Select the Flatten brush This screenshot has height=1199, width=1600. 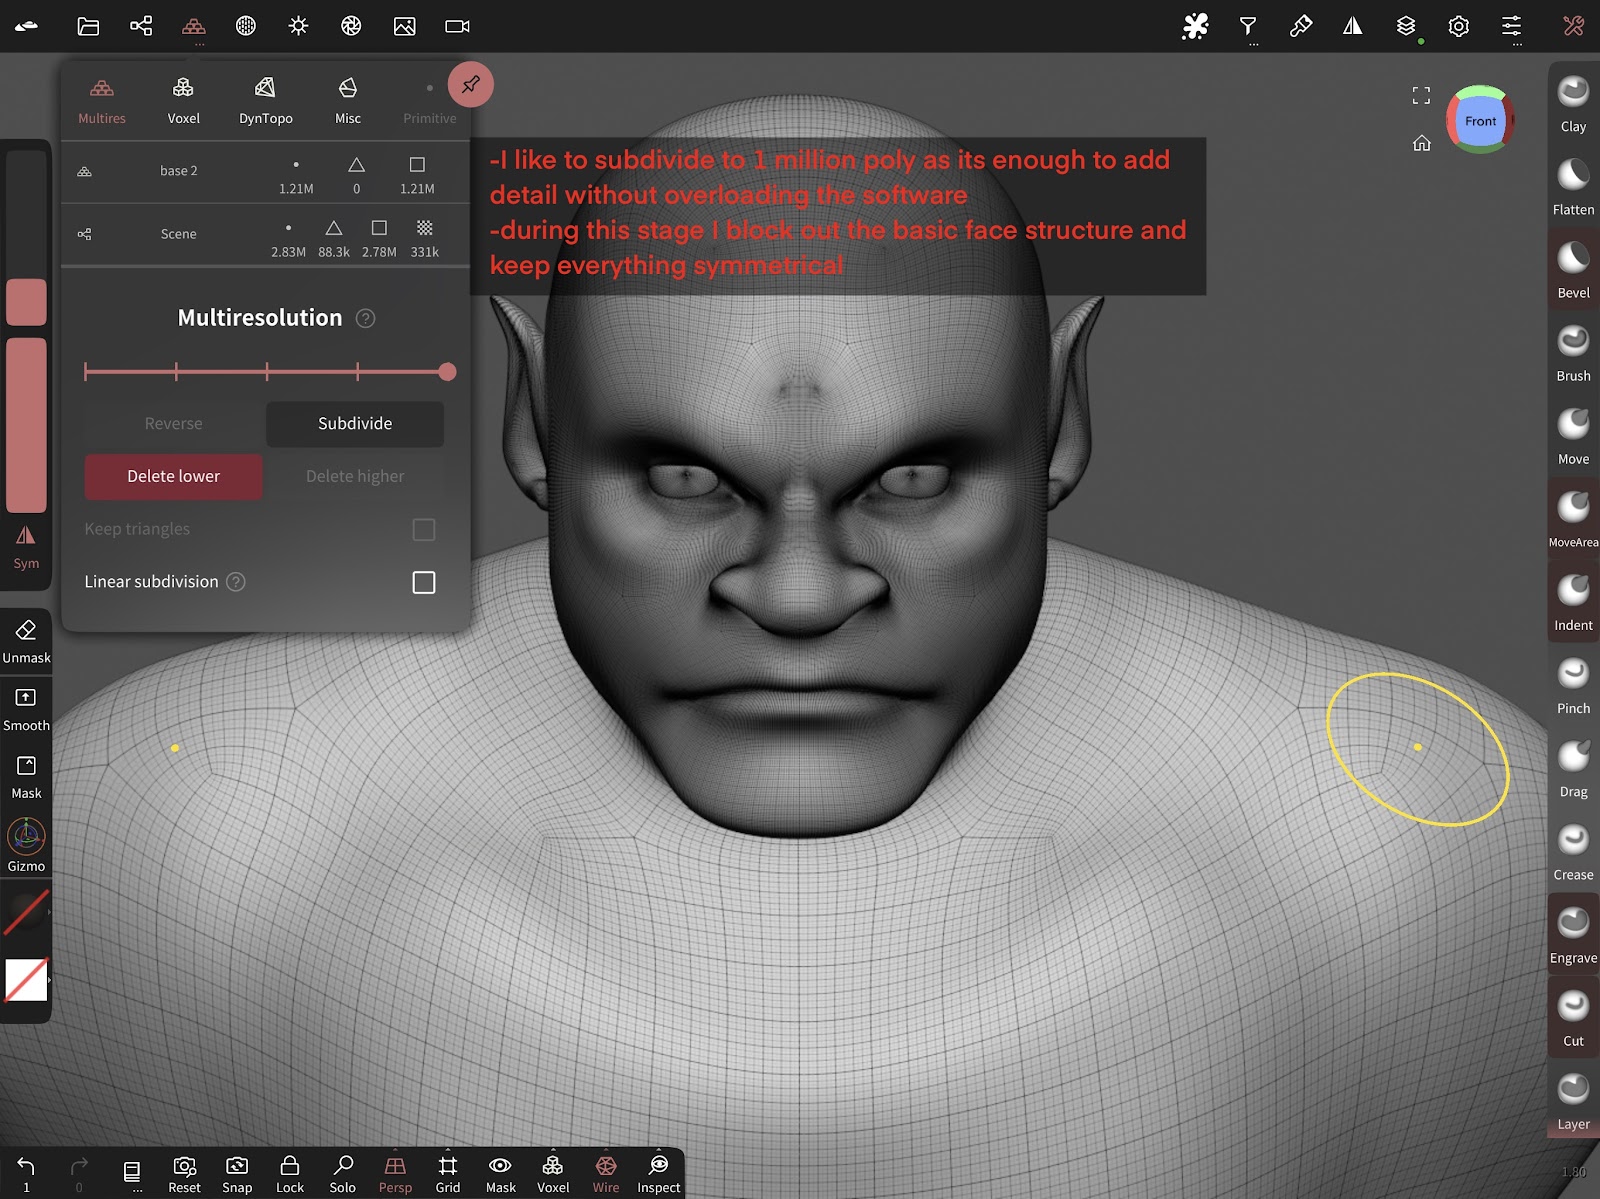(x=1573, y=187)
